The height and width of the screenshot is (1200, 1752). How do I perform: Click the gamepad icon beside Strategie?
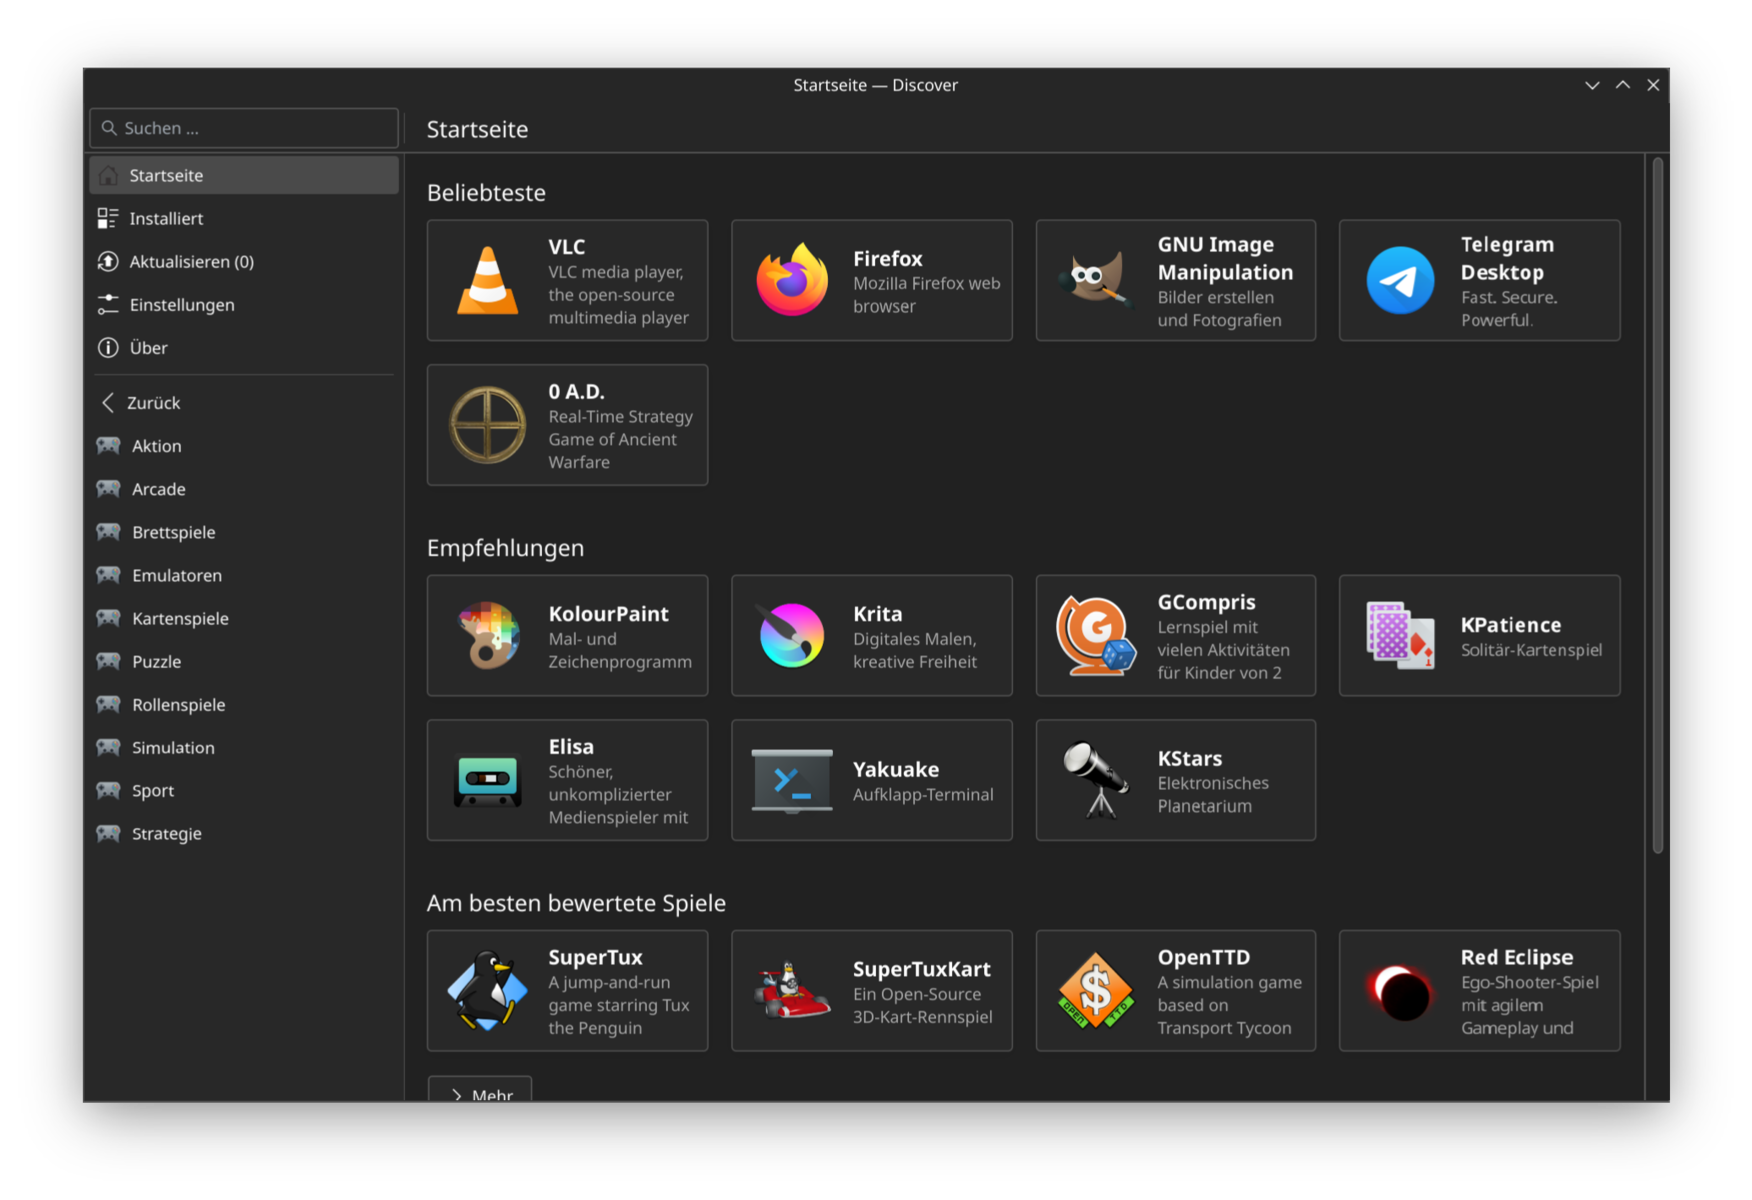tap(108, 832)
